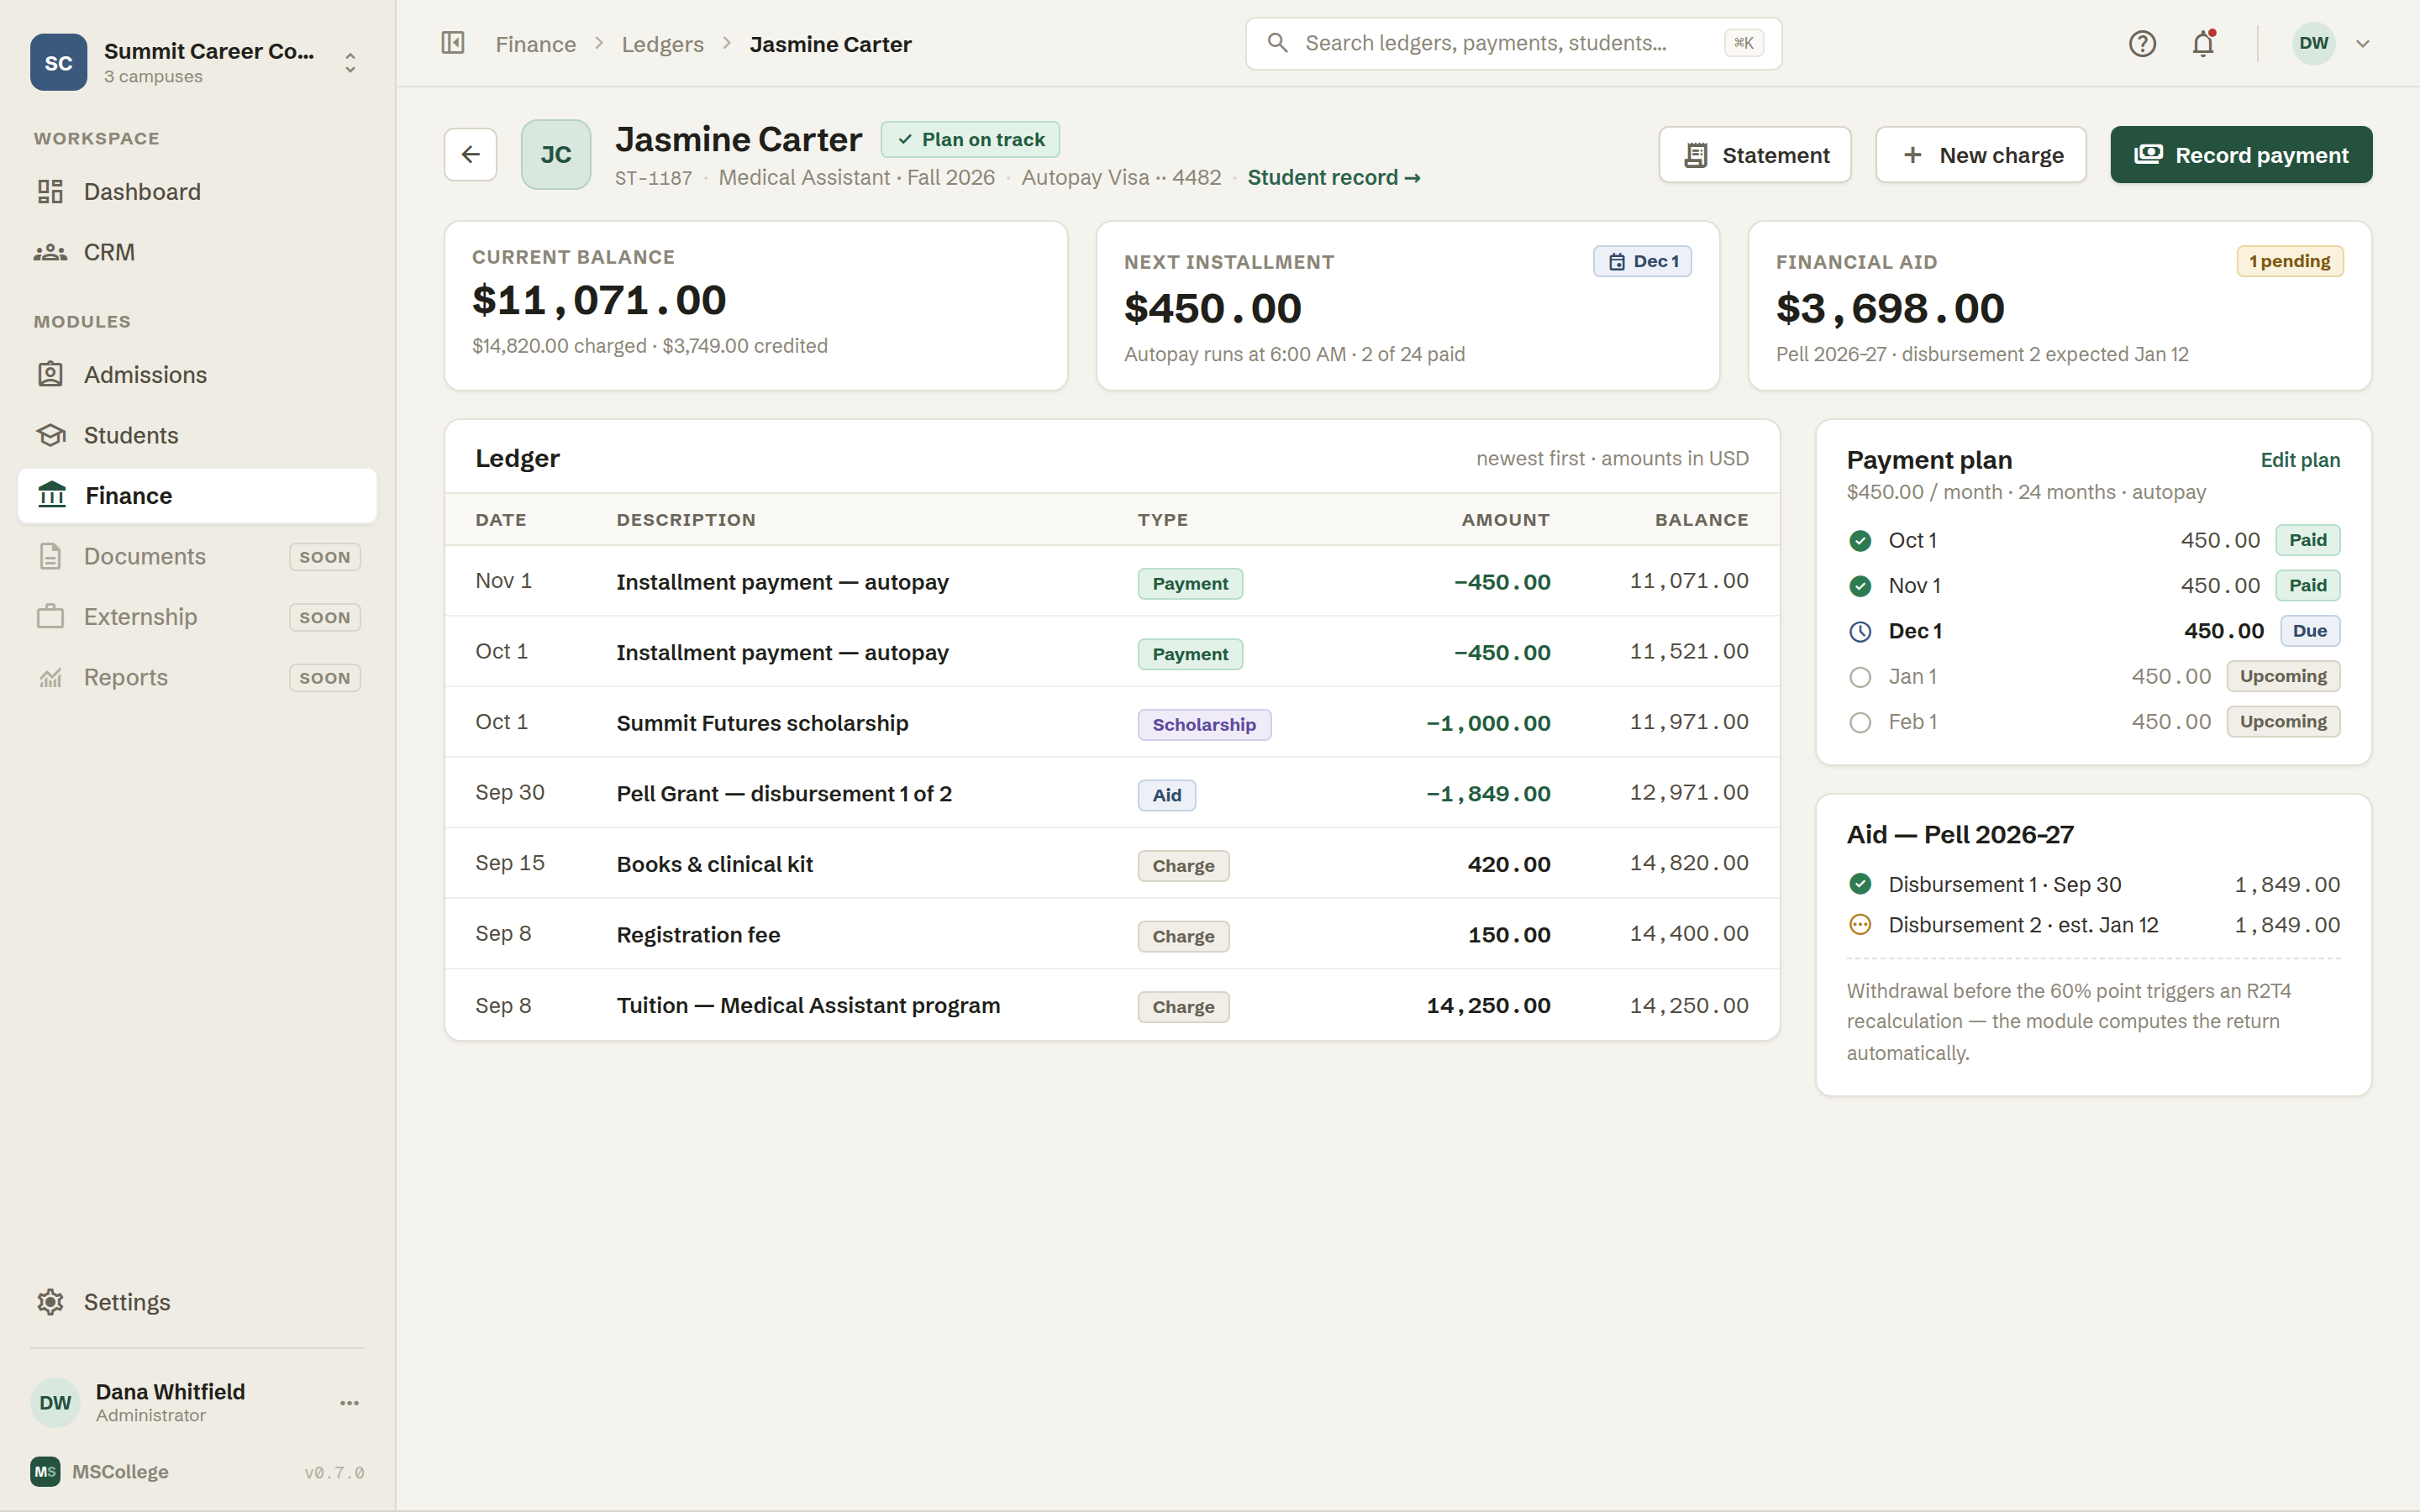Click the Students graduation cap icon

(50, 435)
